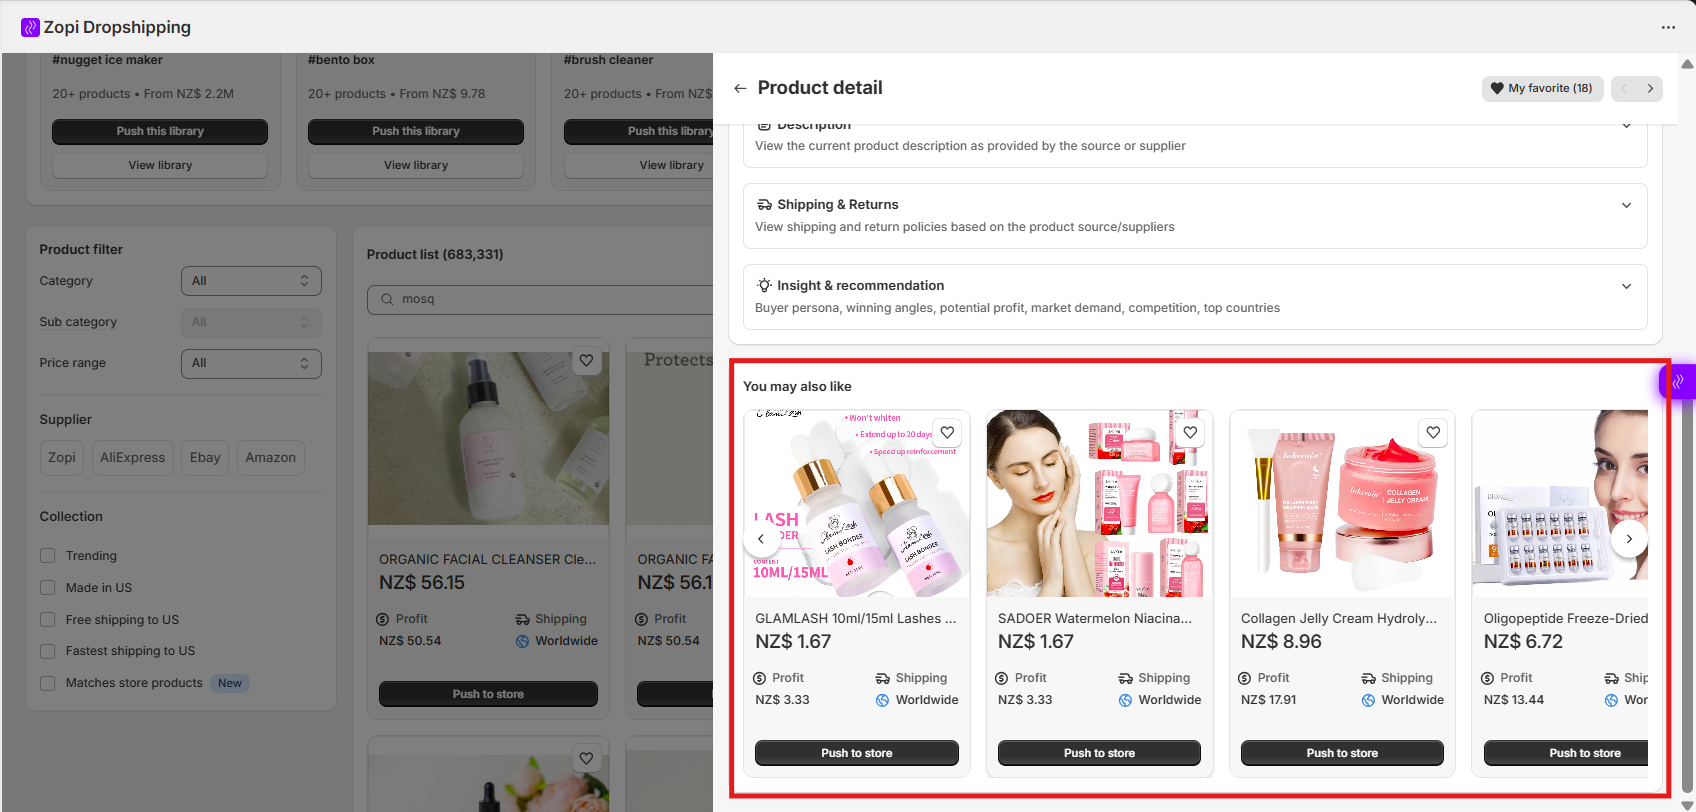
Task: Expand the Insight & recommendation section
Action: 1626,286
